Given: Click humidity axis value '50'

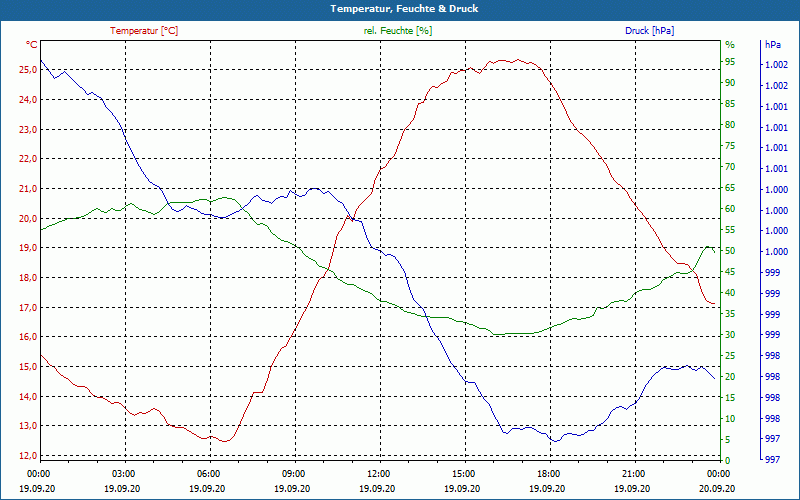Looking at the screenshot, I should 730,251.
